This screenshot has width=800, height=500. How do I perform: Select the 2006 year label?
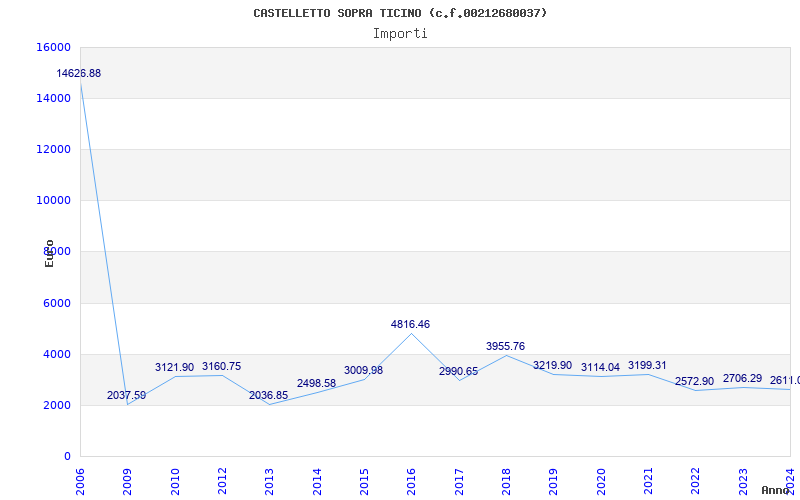[80, 481]
